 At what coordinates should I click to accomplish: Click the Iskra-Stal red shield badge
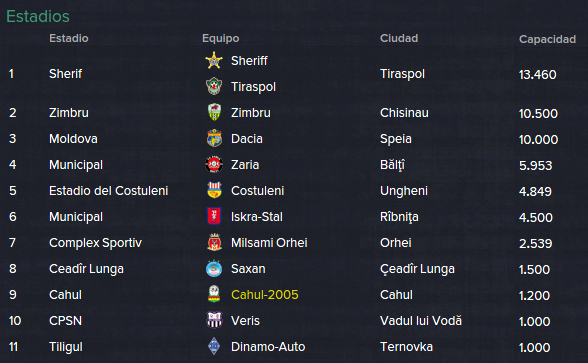[214, 216]
